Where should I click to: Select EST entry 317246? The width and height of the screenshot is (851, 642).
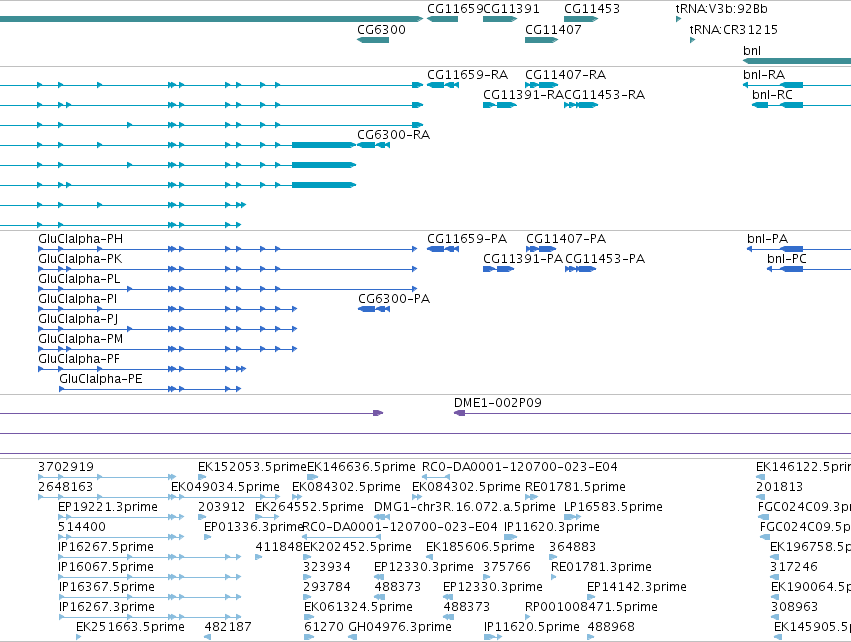click(x=793, y=567)
